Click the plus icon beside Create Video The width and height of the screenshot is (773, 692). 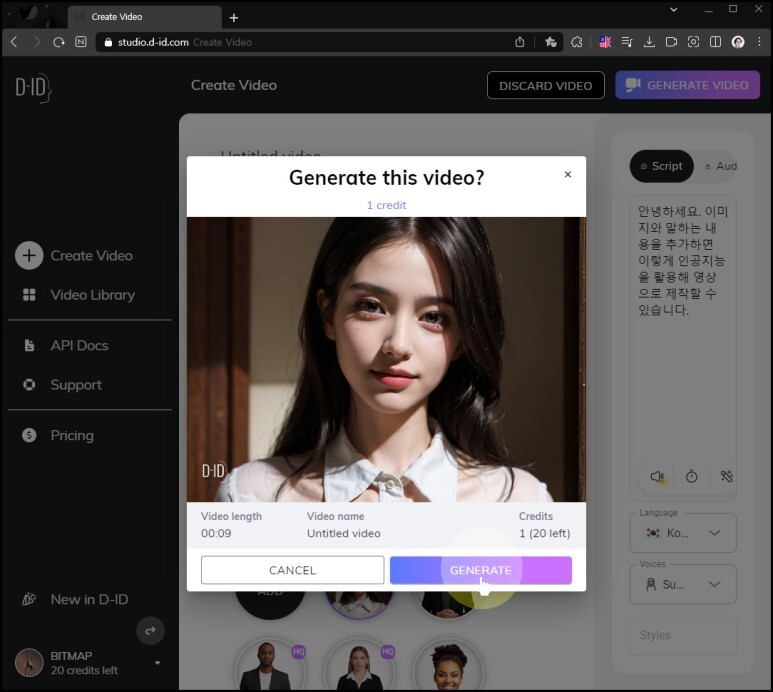pyautogui.click(x=29, y=255)
